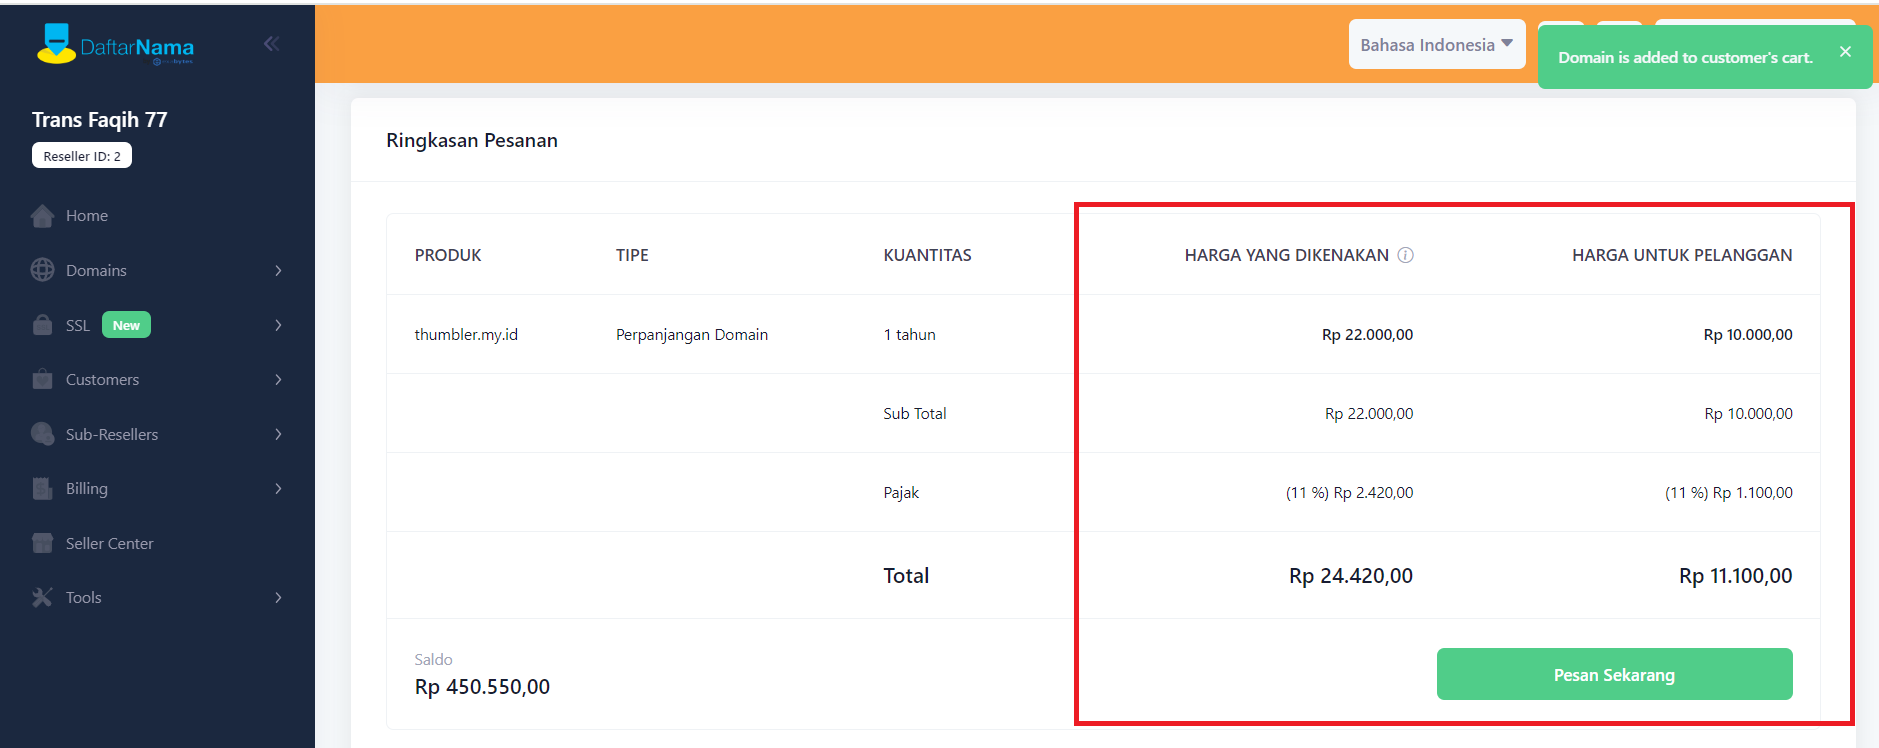Click the Seller Center store icon
The height and width of the screenshot is (748, 1879).
click(x=42, y=543)
